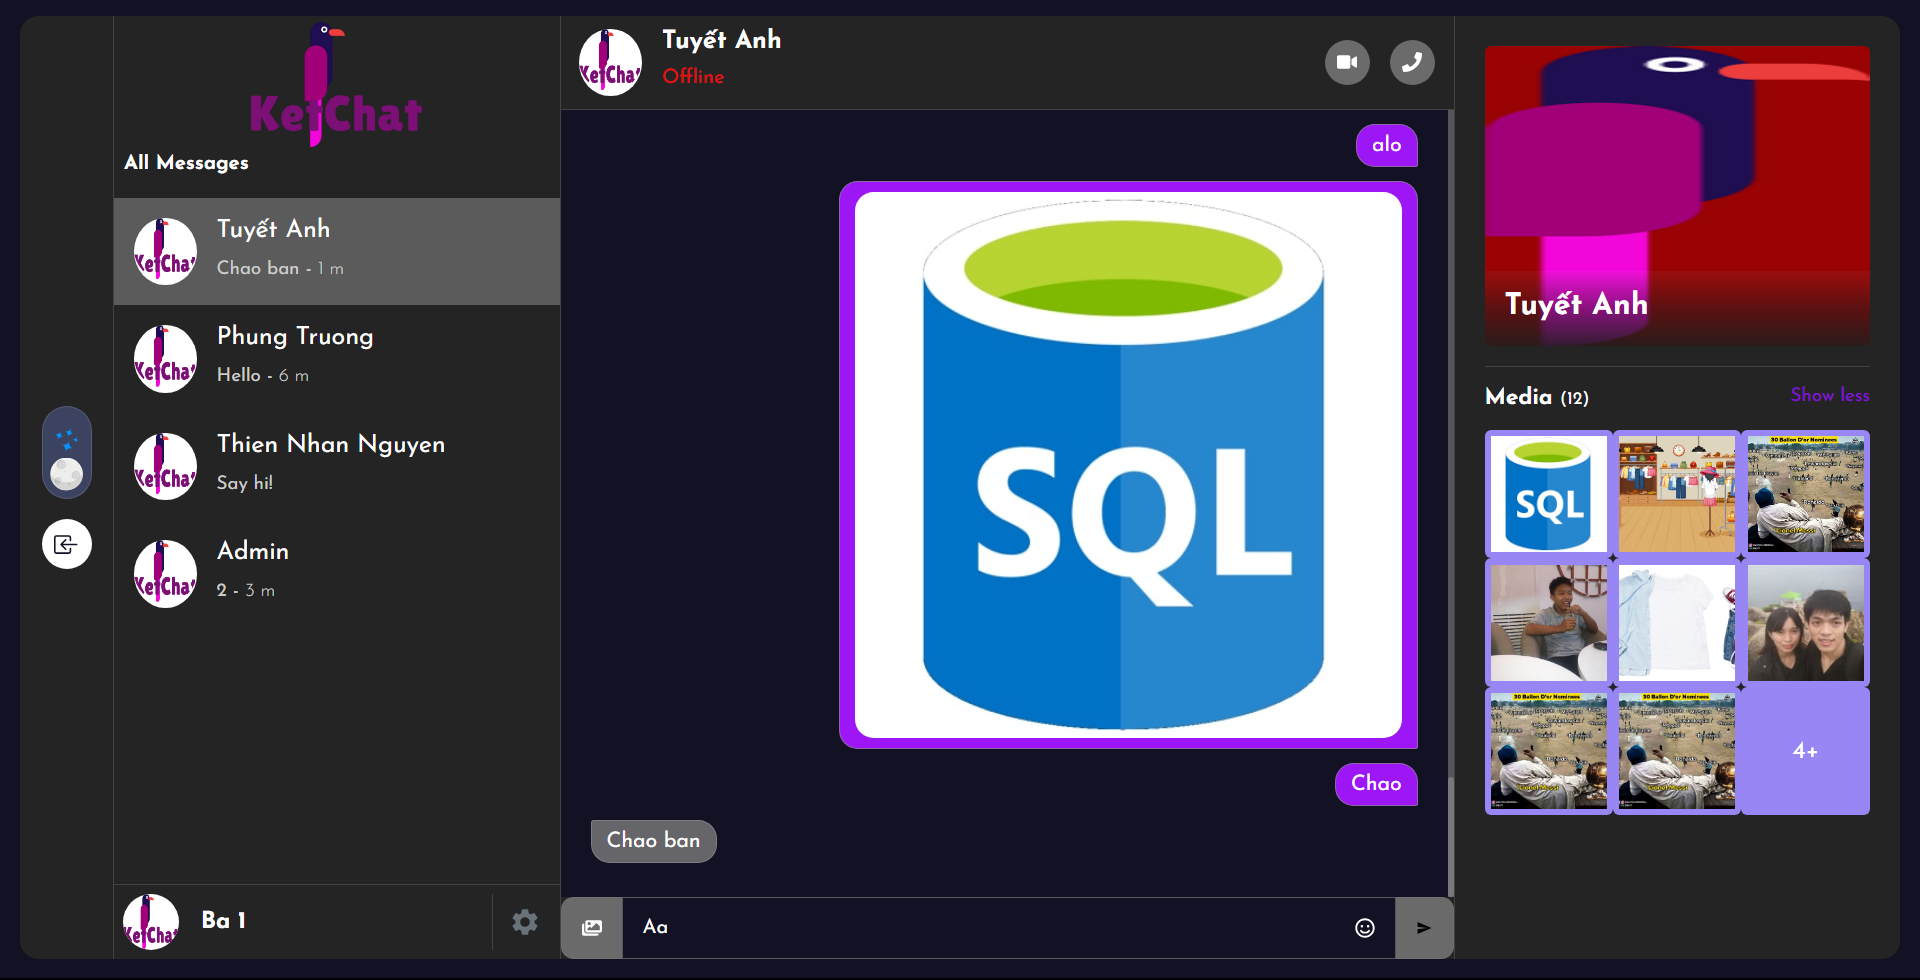Click the Offline status text
The width and height of the screenshot is (1920, 980).
[693, 76]
